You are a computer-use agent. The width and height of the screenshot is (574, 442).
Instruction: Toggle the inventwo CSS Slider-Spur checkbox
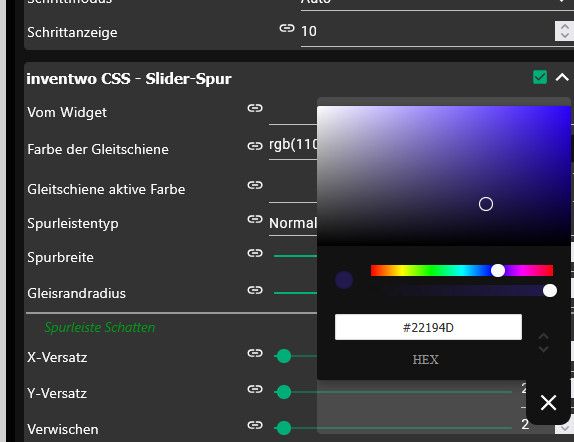pyautogui.click(x=540, y=77)
